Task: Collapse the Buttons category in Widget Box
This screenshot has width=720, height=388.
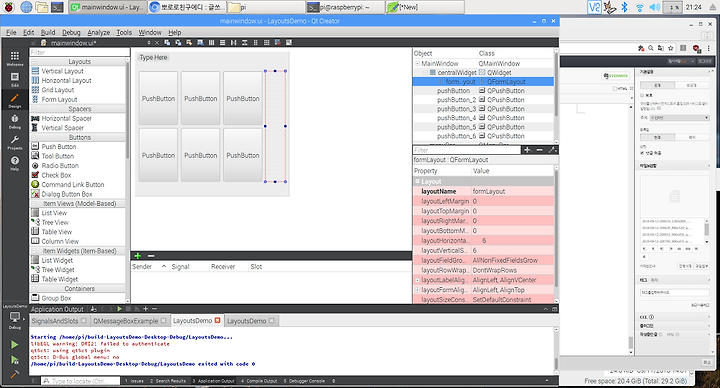Action: [x=34, y=137]
